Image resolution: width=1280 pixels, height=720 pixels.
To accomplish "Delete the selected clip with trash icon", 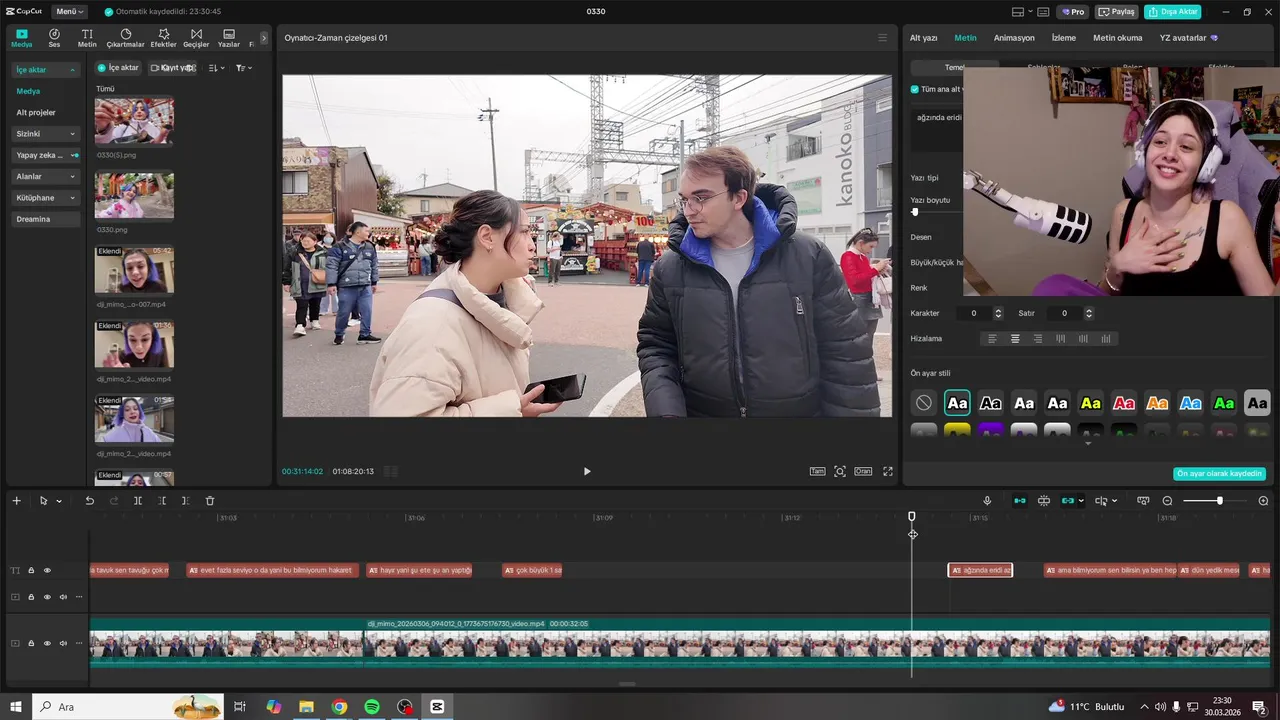I will [210, 501].
